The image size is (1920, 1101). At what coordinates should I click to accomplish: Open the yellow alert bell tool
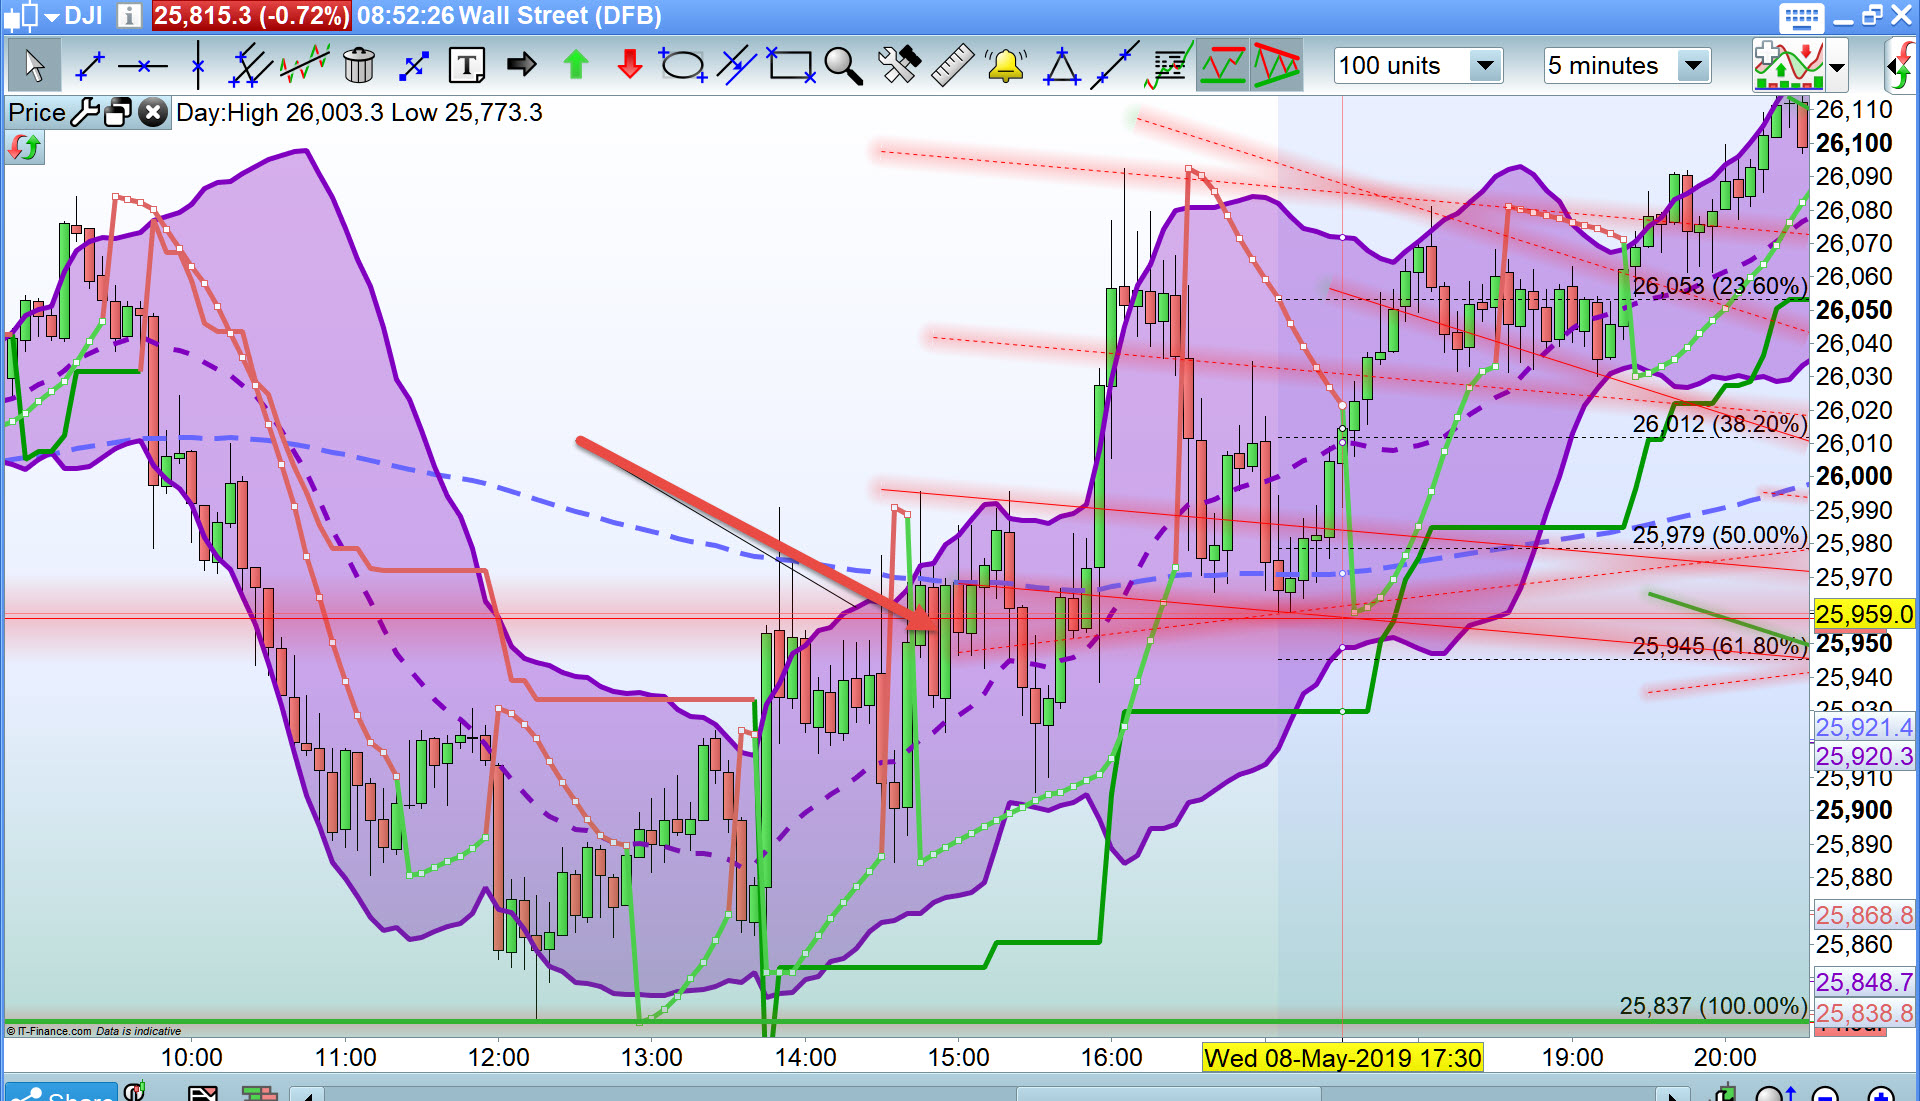(x=1005, y=67)
